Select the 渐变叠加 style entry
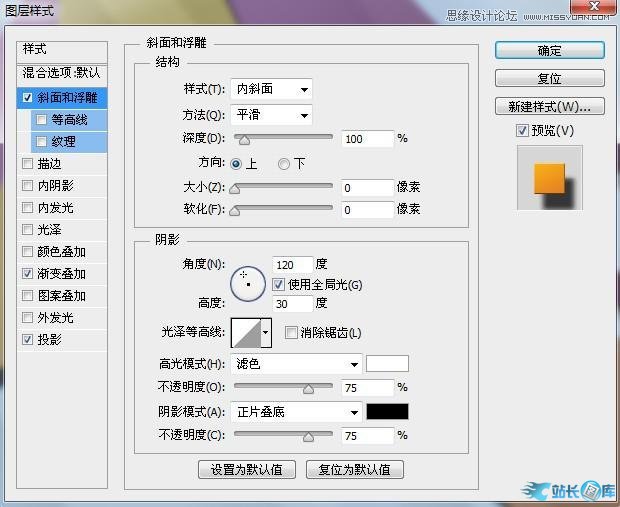 pyautogui.click(x=62, y=274)
